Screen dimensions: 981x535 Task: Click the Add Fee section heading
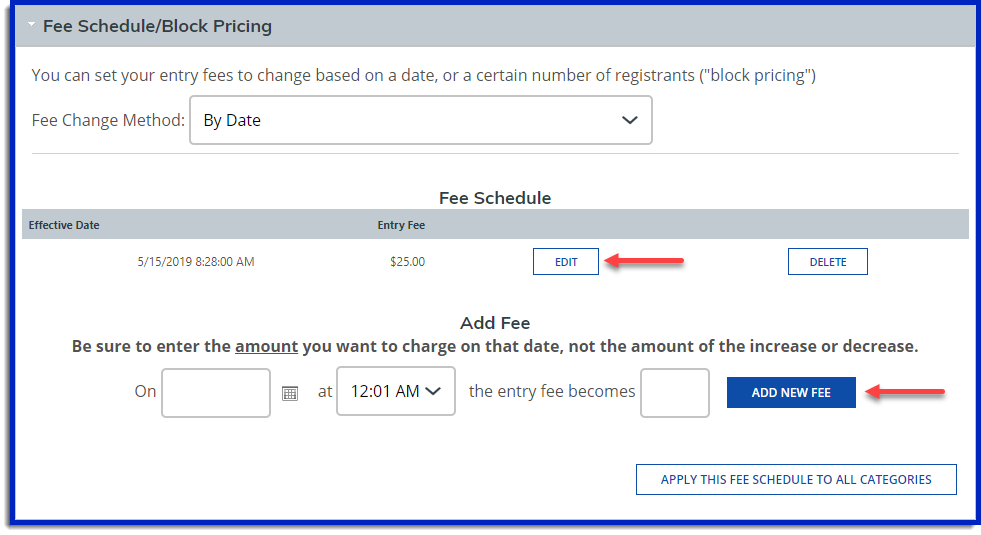[x=495, y=323]
